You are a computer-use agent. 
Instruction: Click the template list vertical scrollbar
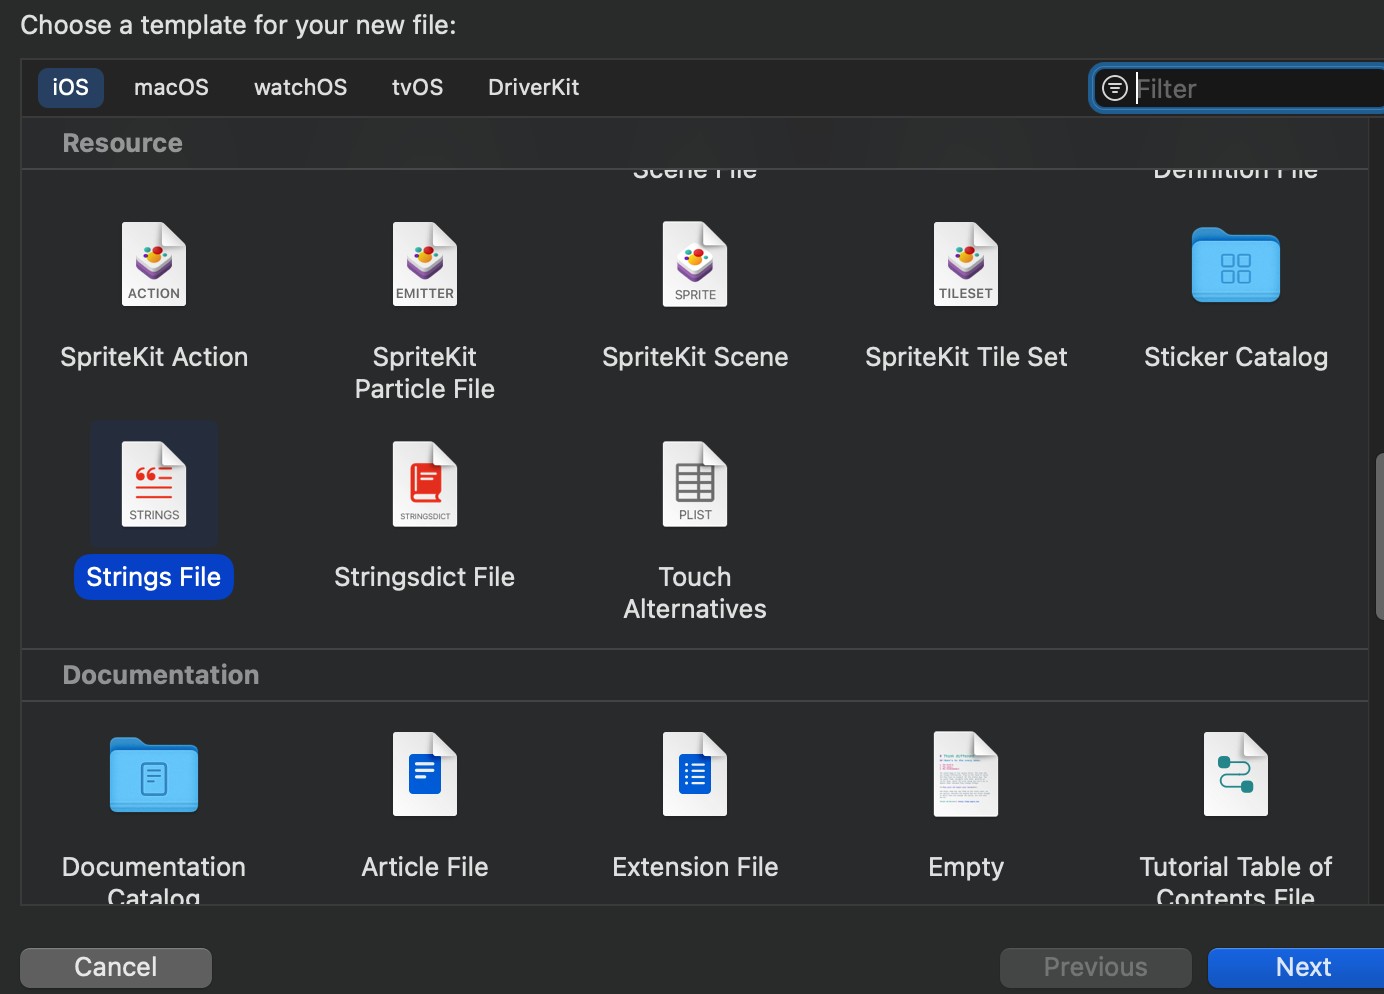point(1379,536)
